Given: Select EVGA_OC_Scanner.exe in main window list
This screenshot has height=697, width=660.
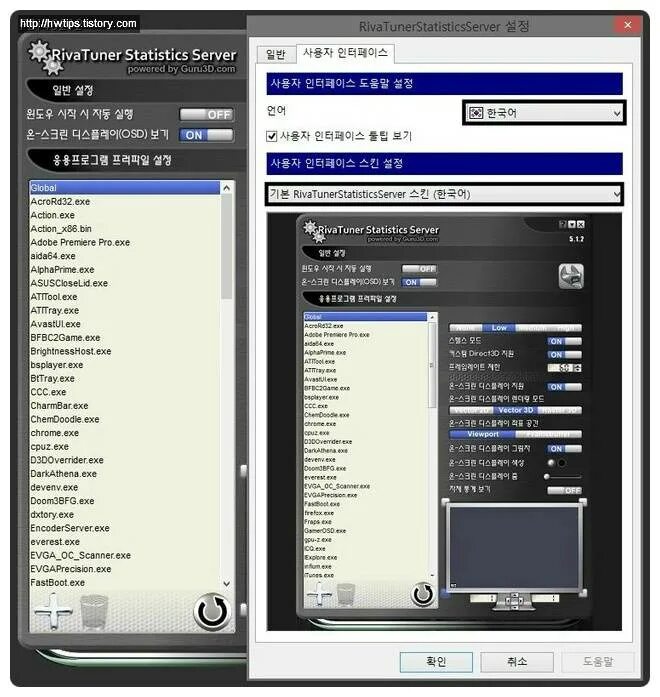Looking at the screenshot, I should 124,556.
